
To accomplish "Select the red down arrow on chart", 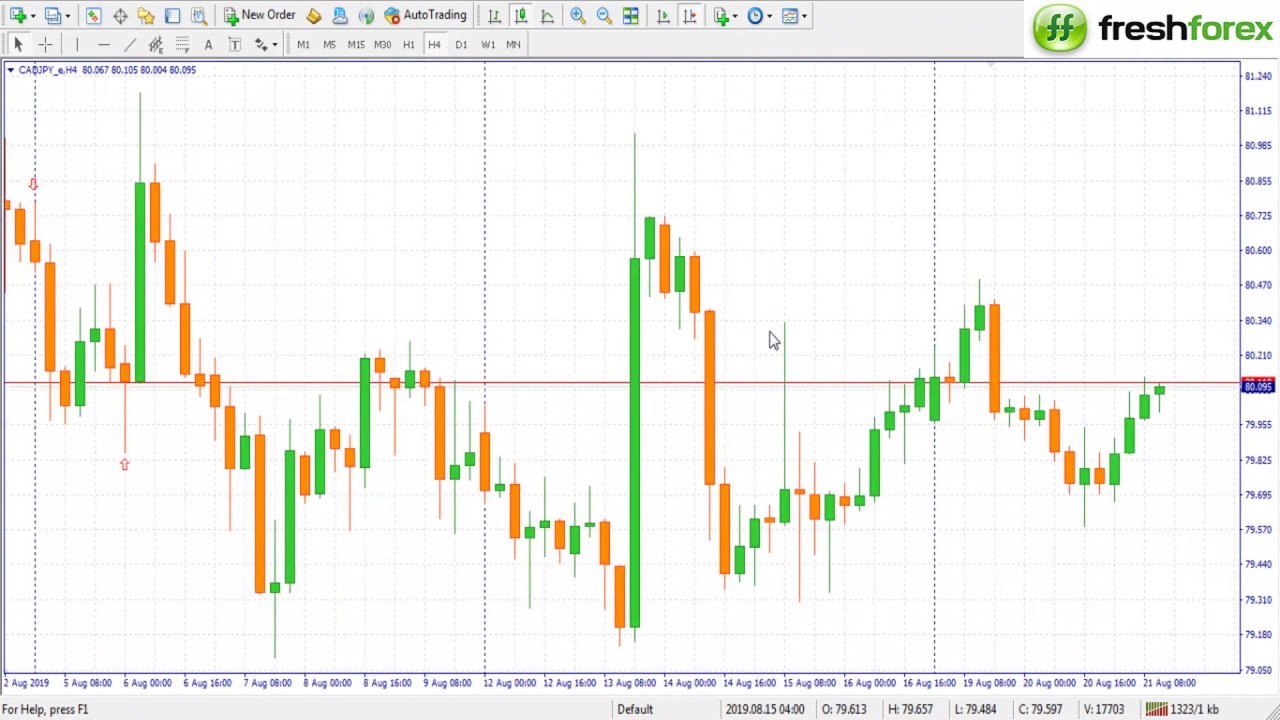I will [x=33, y=184].
